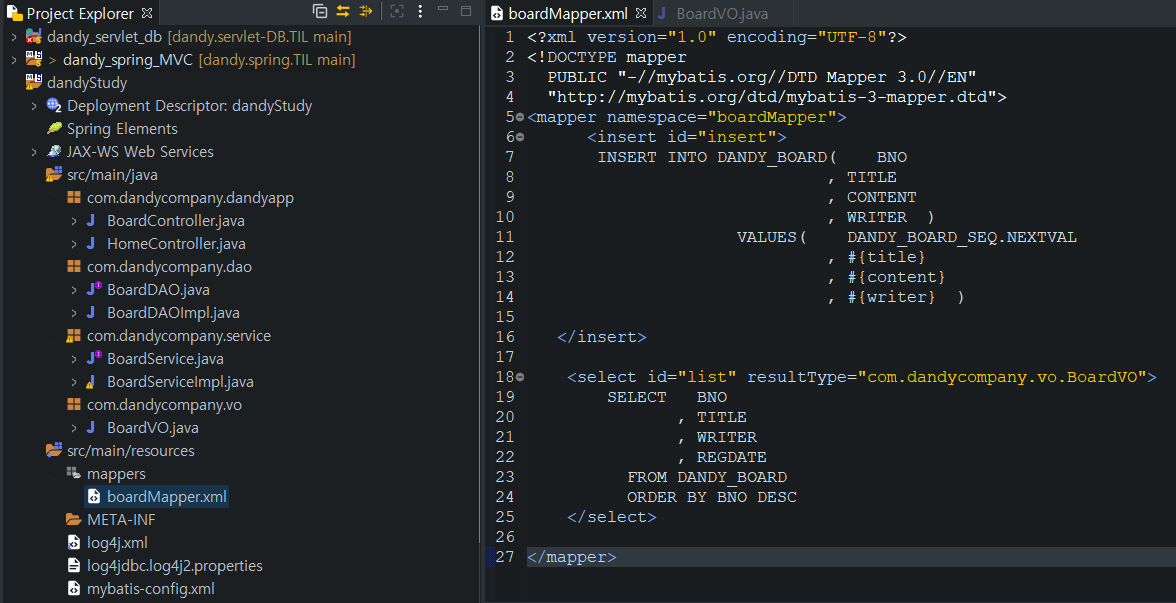
Task: Click the mappers package icon
Action: point(74,472)
